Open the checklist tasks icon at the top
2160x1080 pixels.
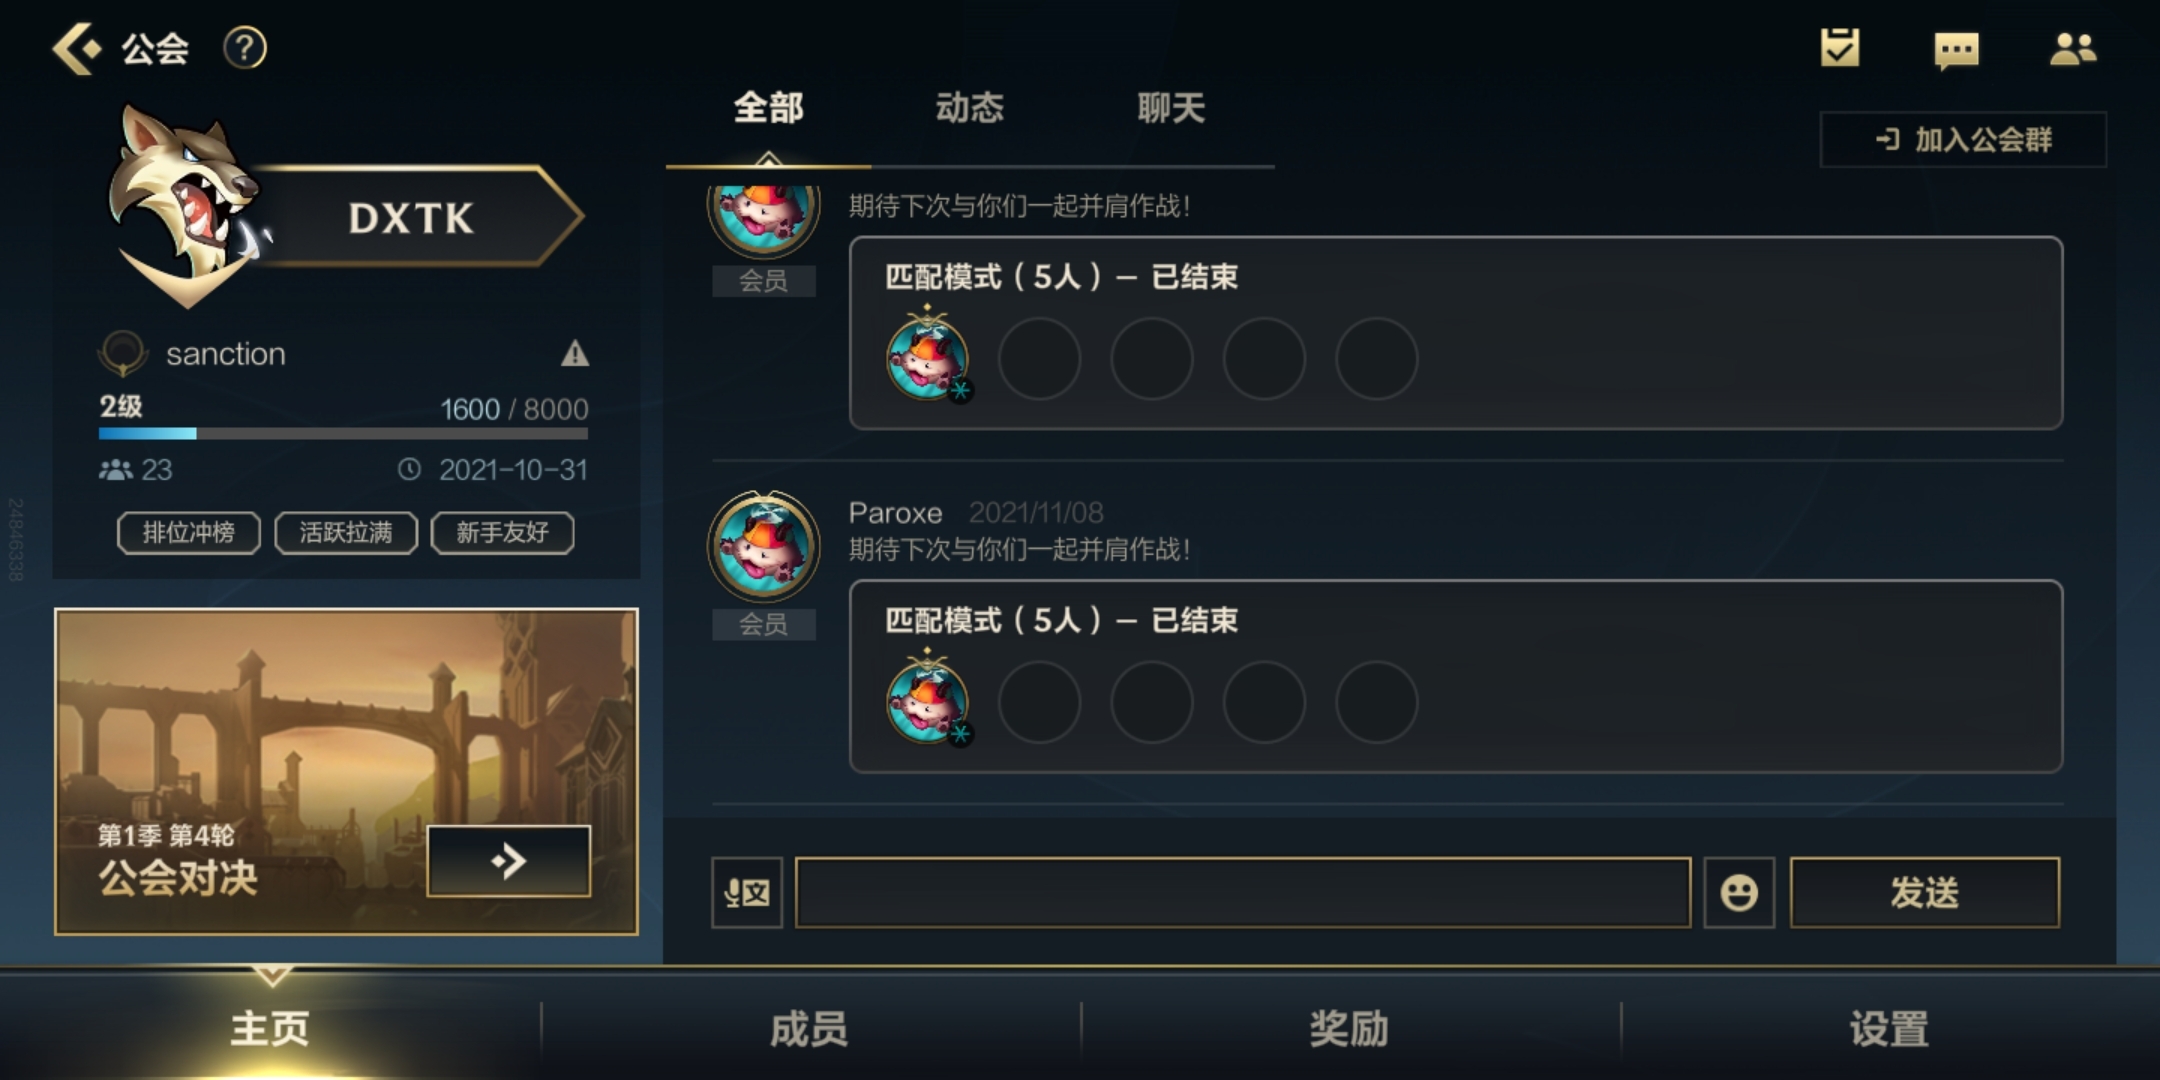point(1840,48)
